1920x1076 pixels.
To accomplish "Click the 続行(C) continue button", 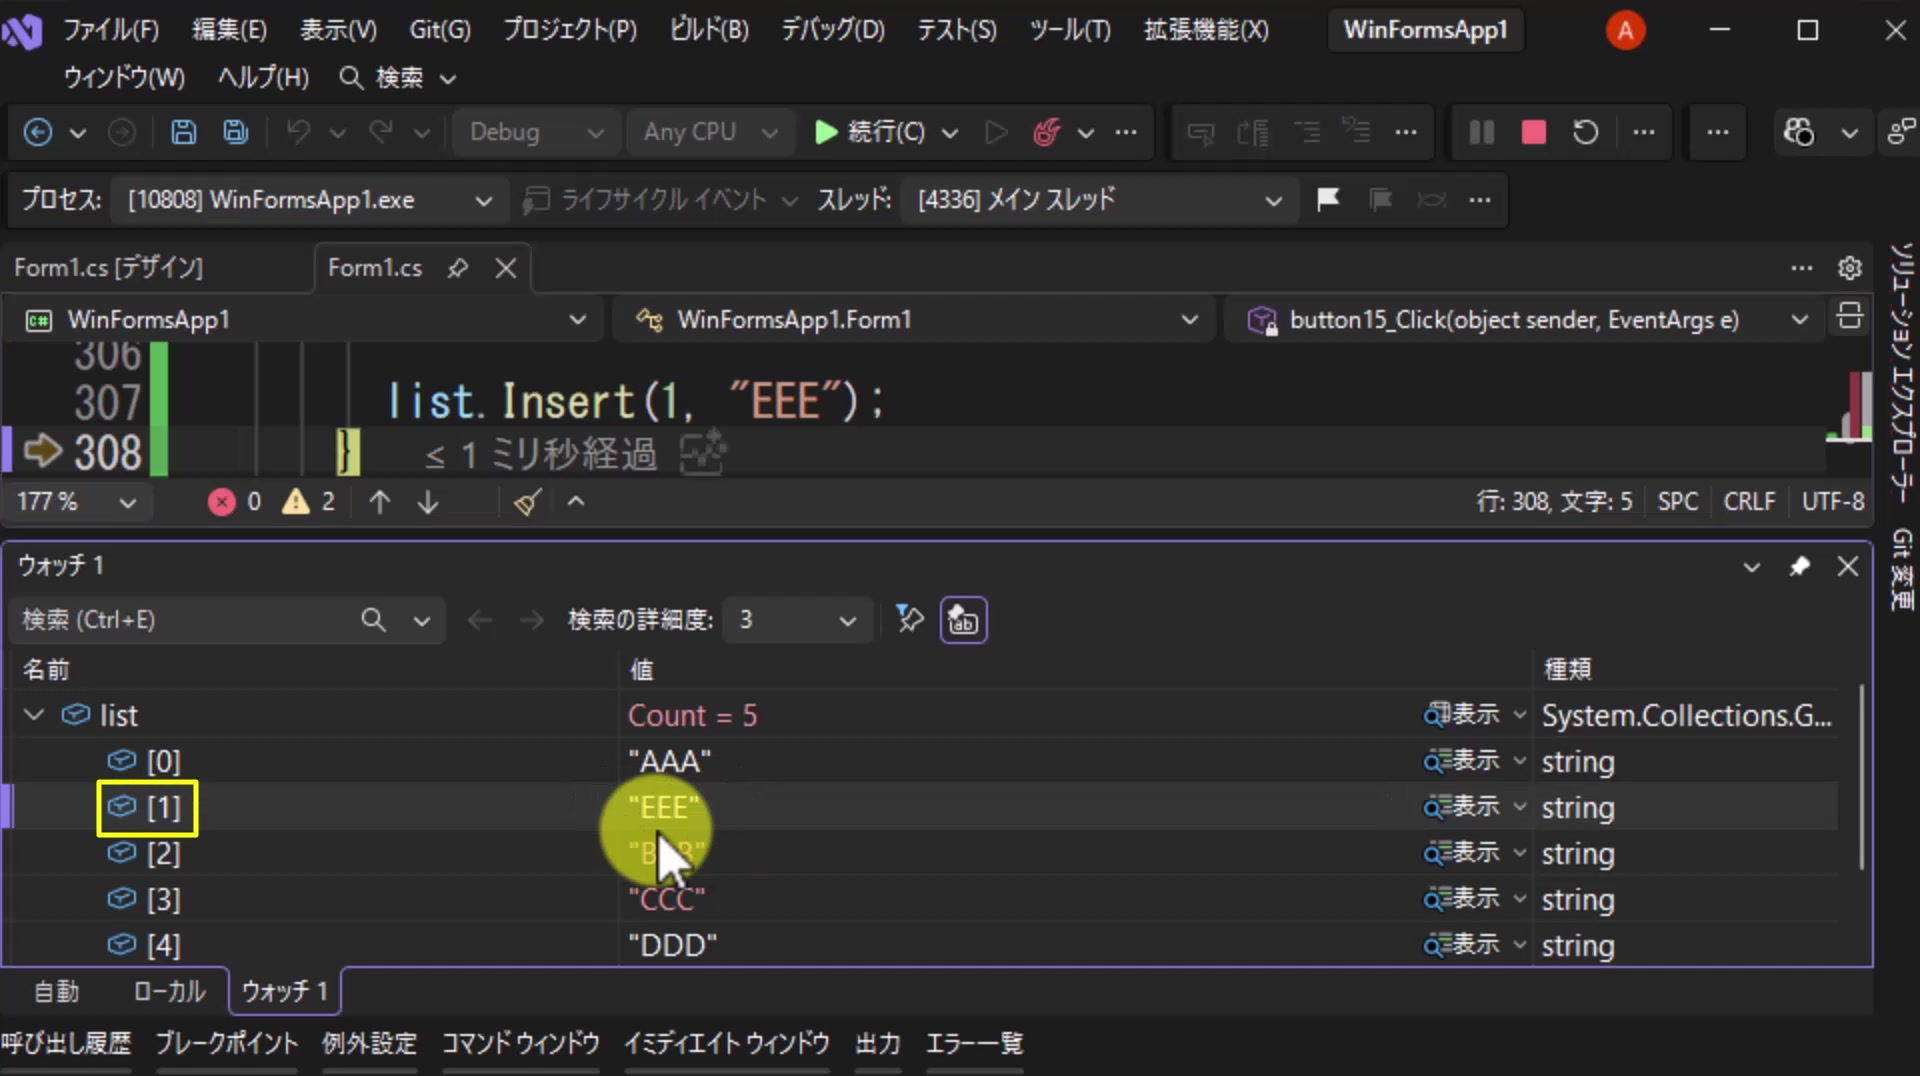I will (x=870, y=132).
